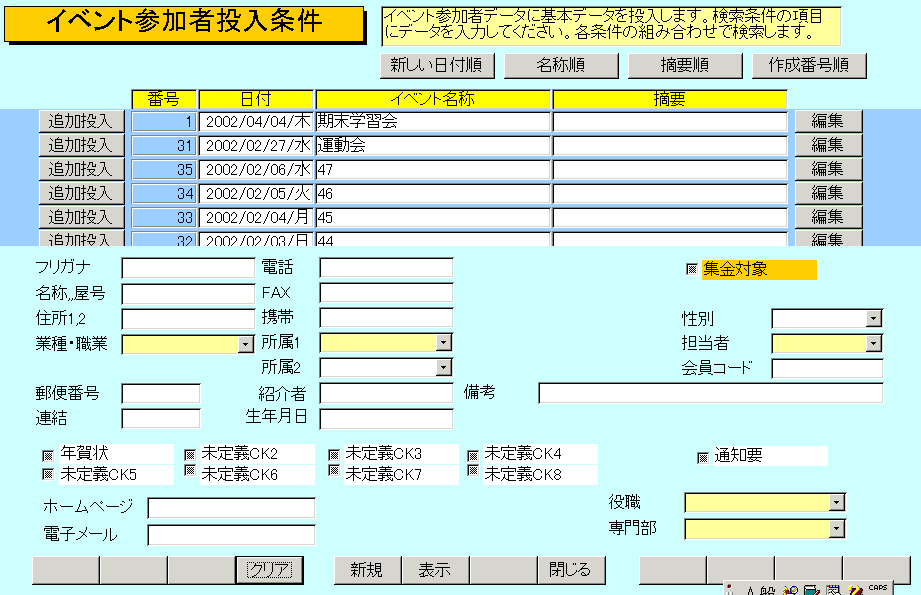Click the 閉じる button
Screen dimensions: 921x595
571,570
